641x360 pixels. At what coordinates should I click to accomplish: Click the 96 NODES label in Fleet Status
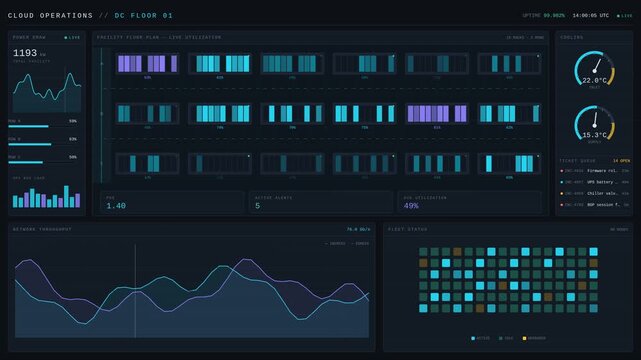(x=619, y=230)
